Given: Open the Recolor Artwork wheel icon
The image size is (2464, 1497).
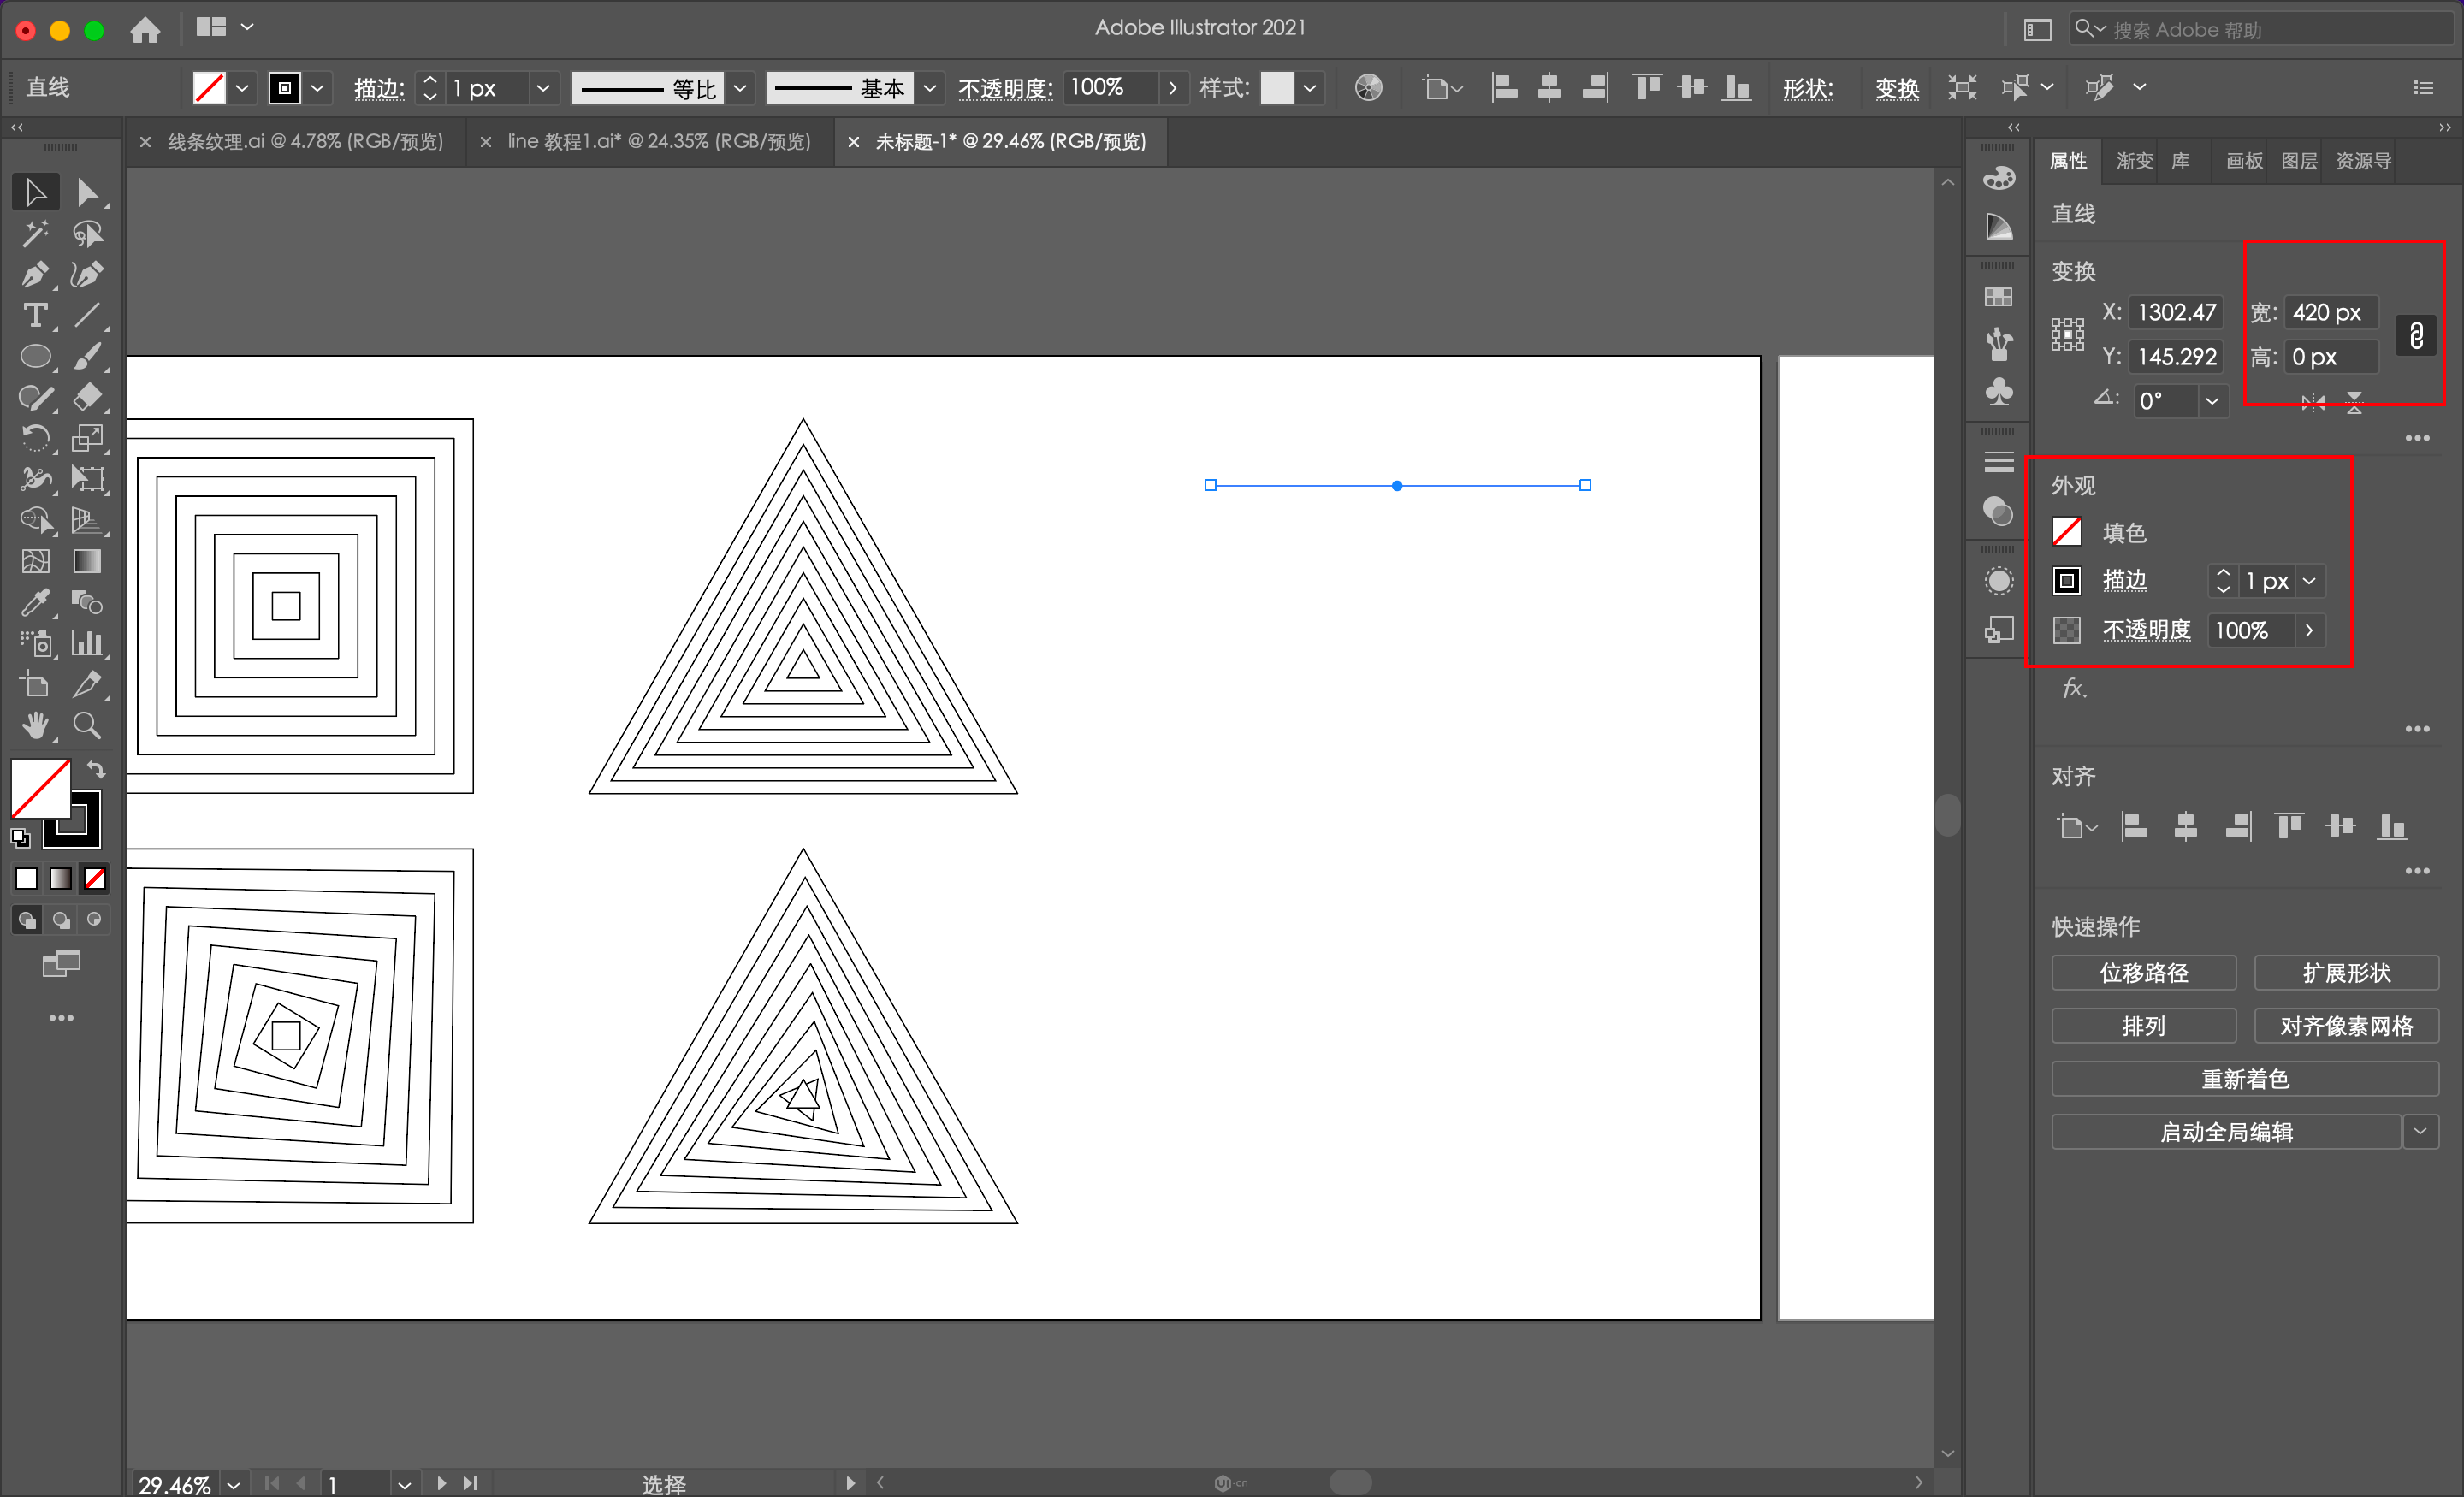Looking at the screenshot, I should point(1368,88).
